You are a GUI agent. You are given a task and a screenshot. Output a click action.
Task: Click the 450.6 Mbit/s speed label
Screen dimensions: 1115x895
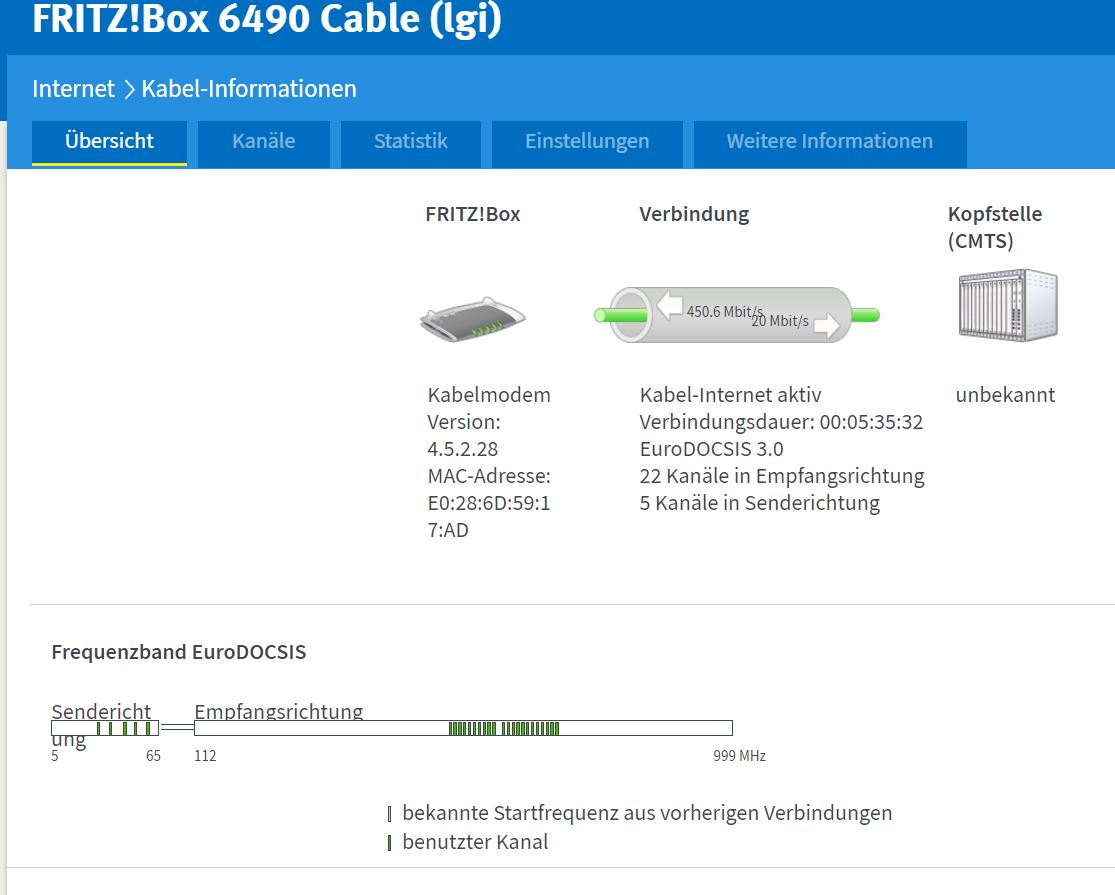click(x=725, y=311)
